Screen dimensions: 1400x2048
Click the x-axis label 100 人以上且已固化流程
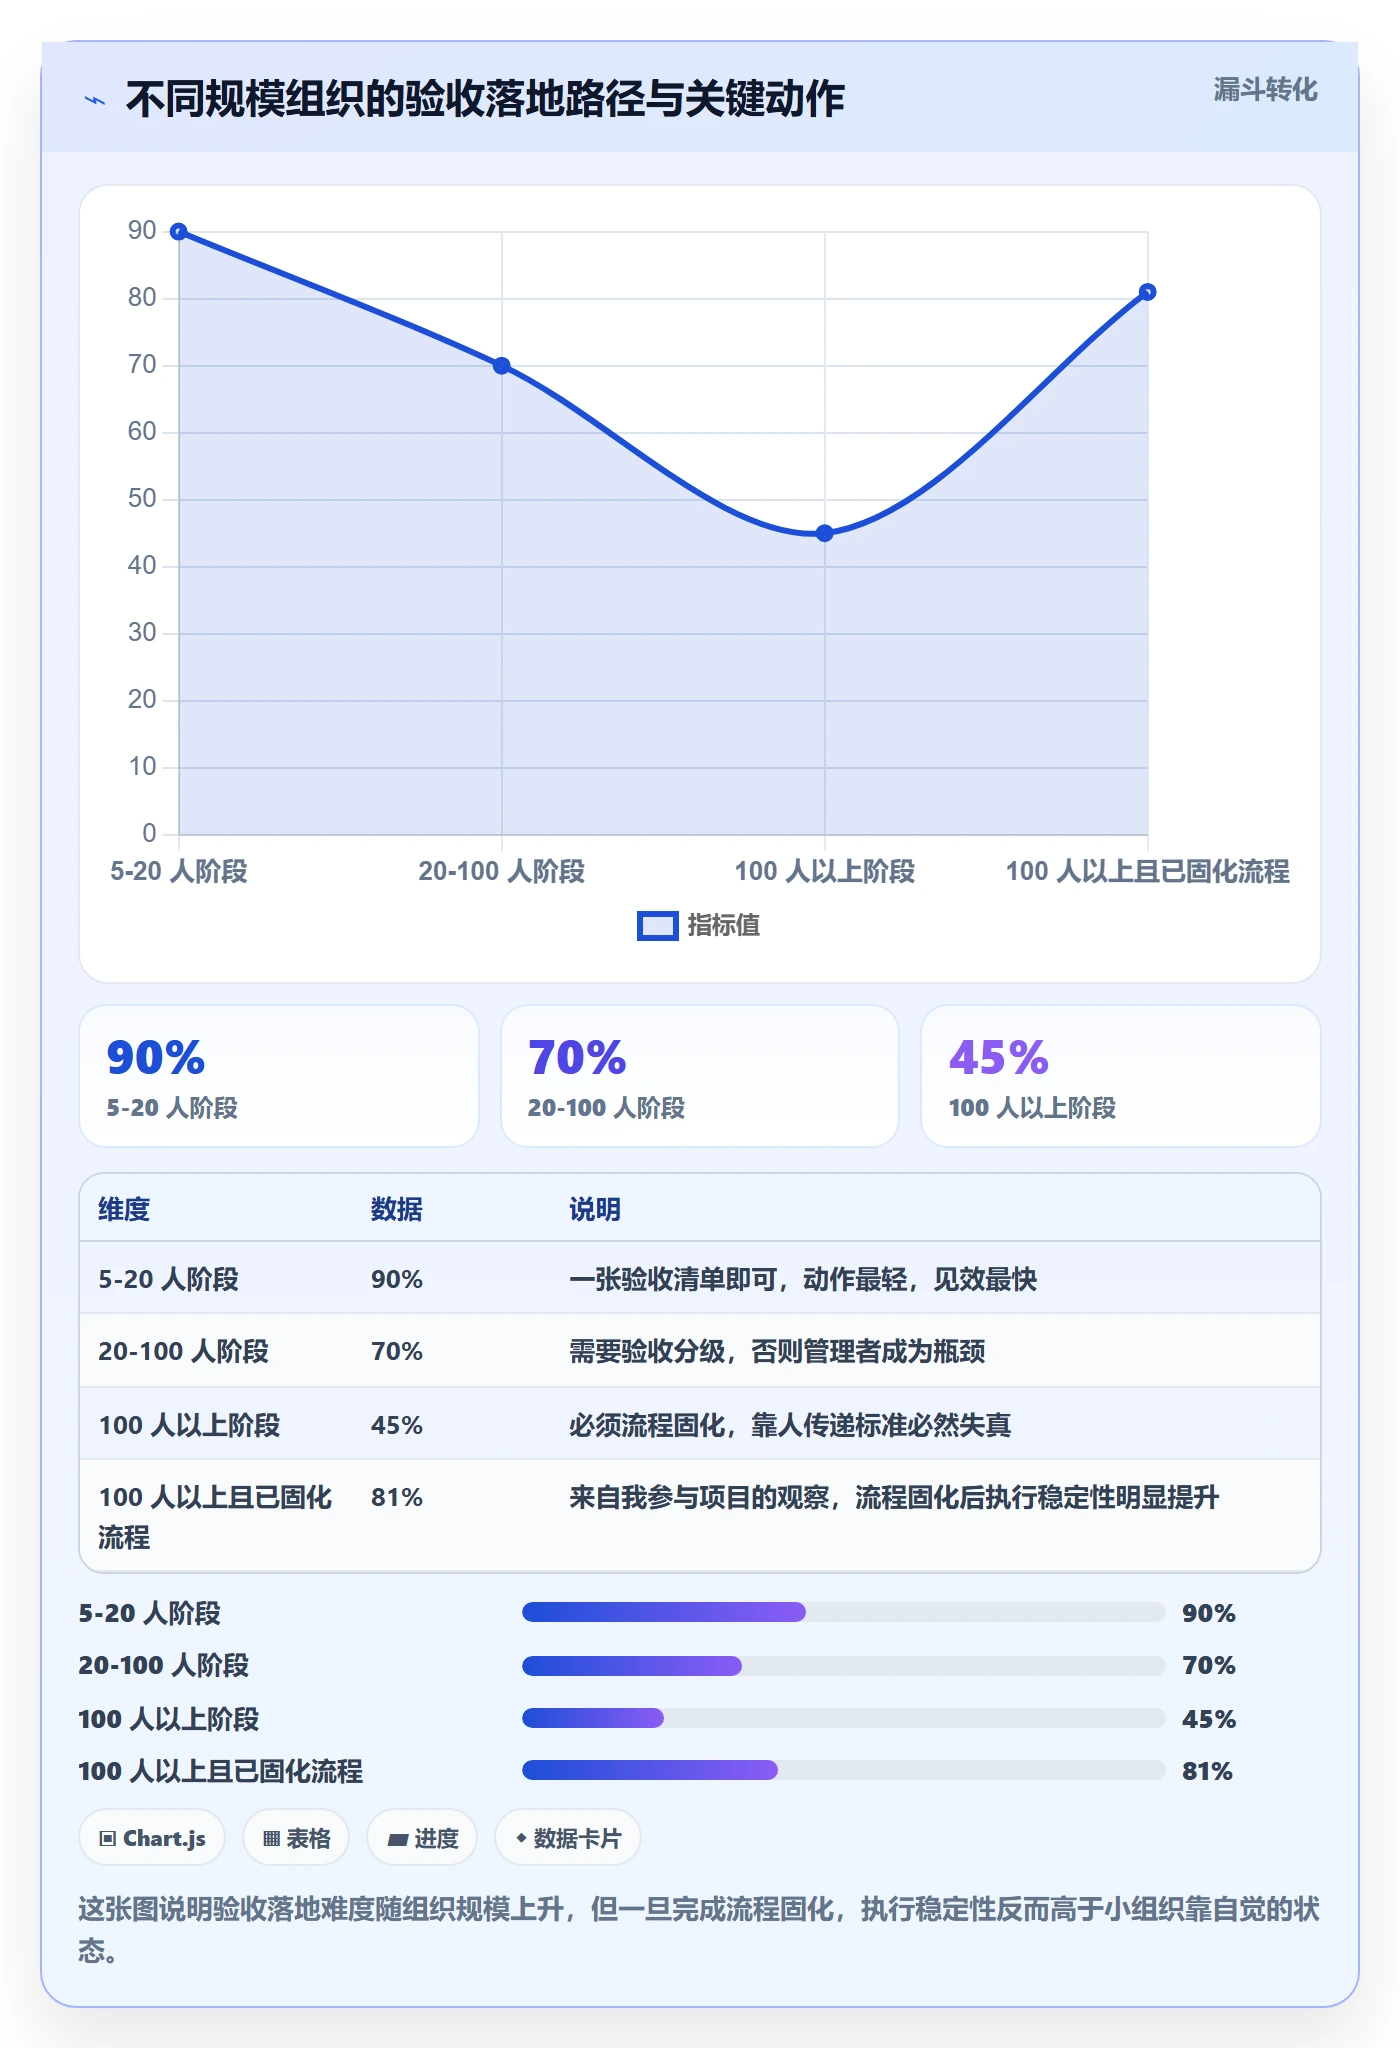coord(1148,871)
